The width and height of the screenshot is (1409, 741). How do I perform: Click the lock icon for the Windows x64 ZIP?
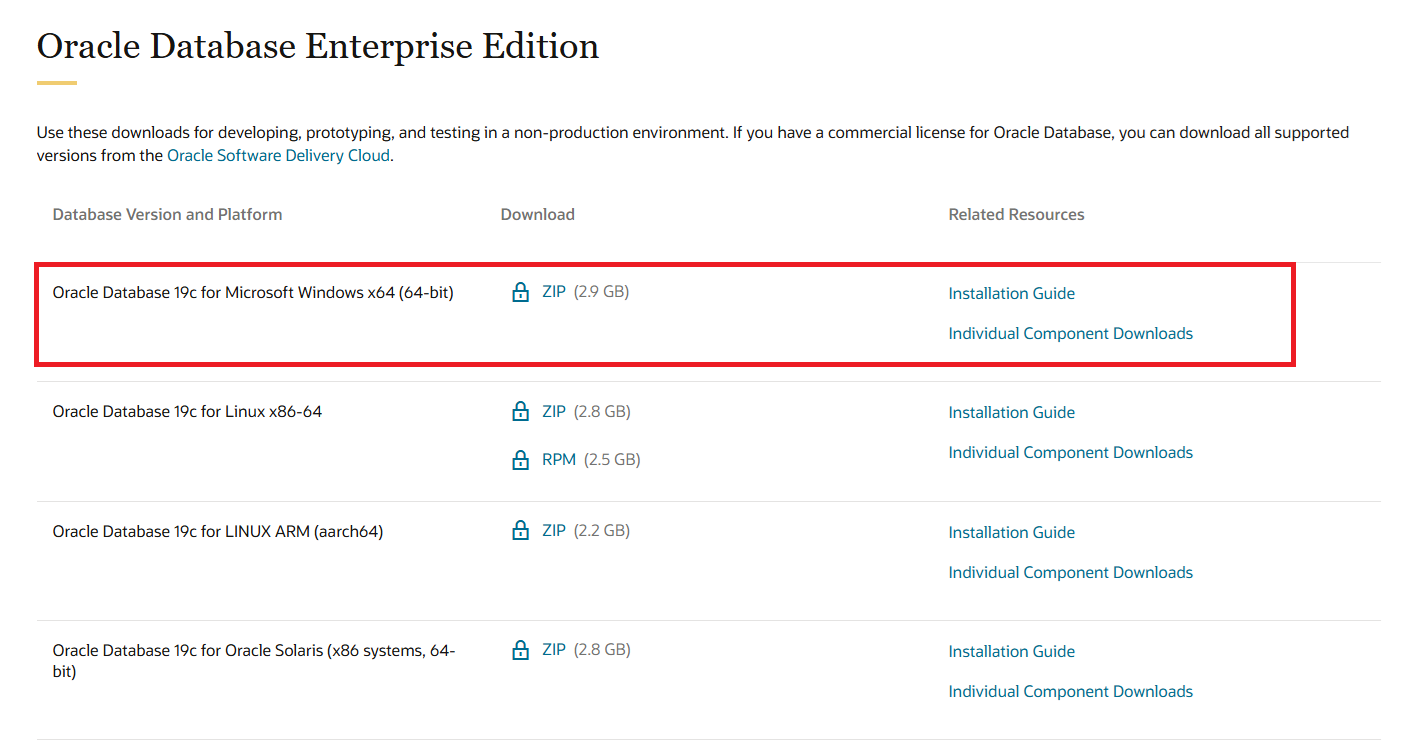[520, 293]
